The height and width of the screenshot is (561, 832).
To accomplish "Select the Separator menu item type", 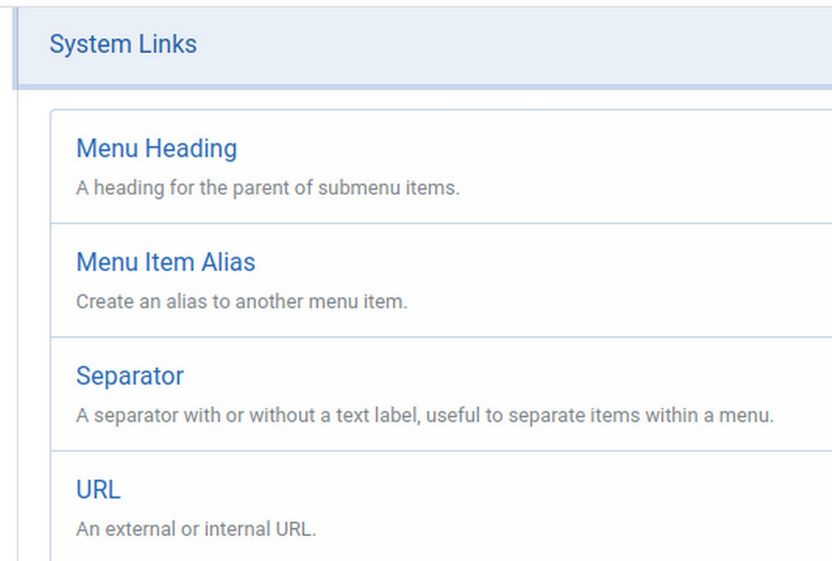I will coord(130,377).
